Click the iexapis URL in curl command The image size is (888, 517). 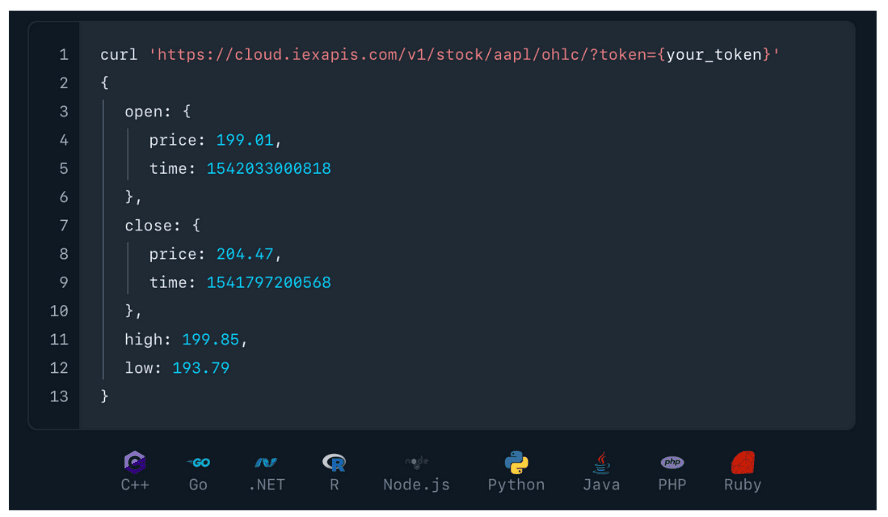pos(400,54)
